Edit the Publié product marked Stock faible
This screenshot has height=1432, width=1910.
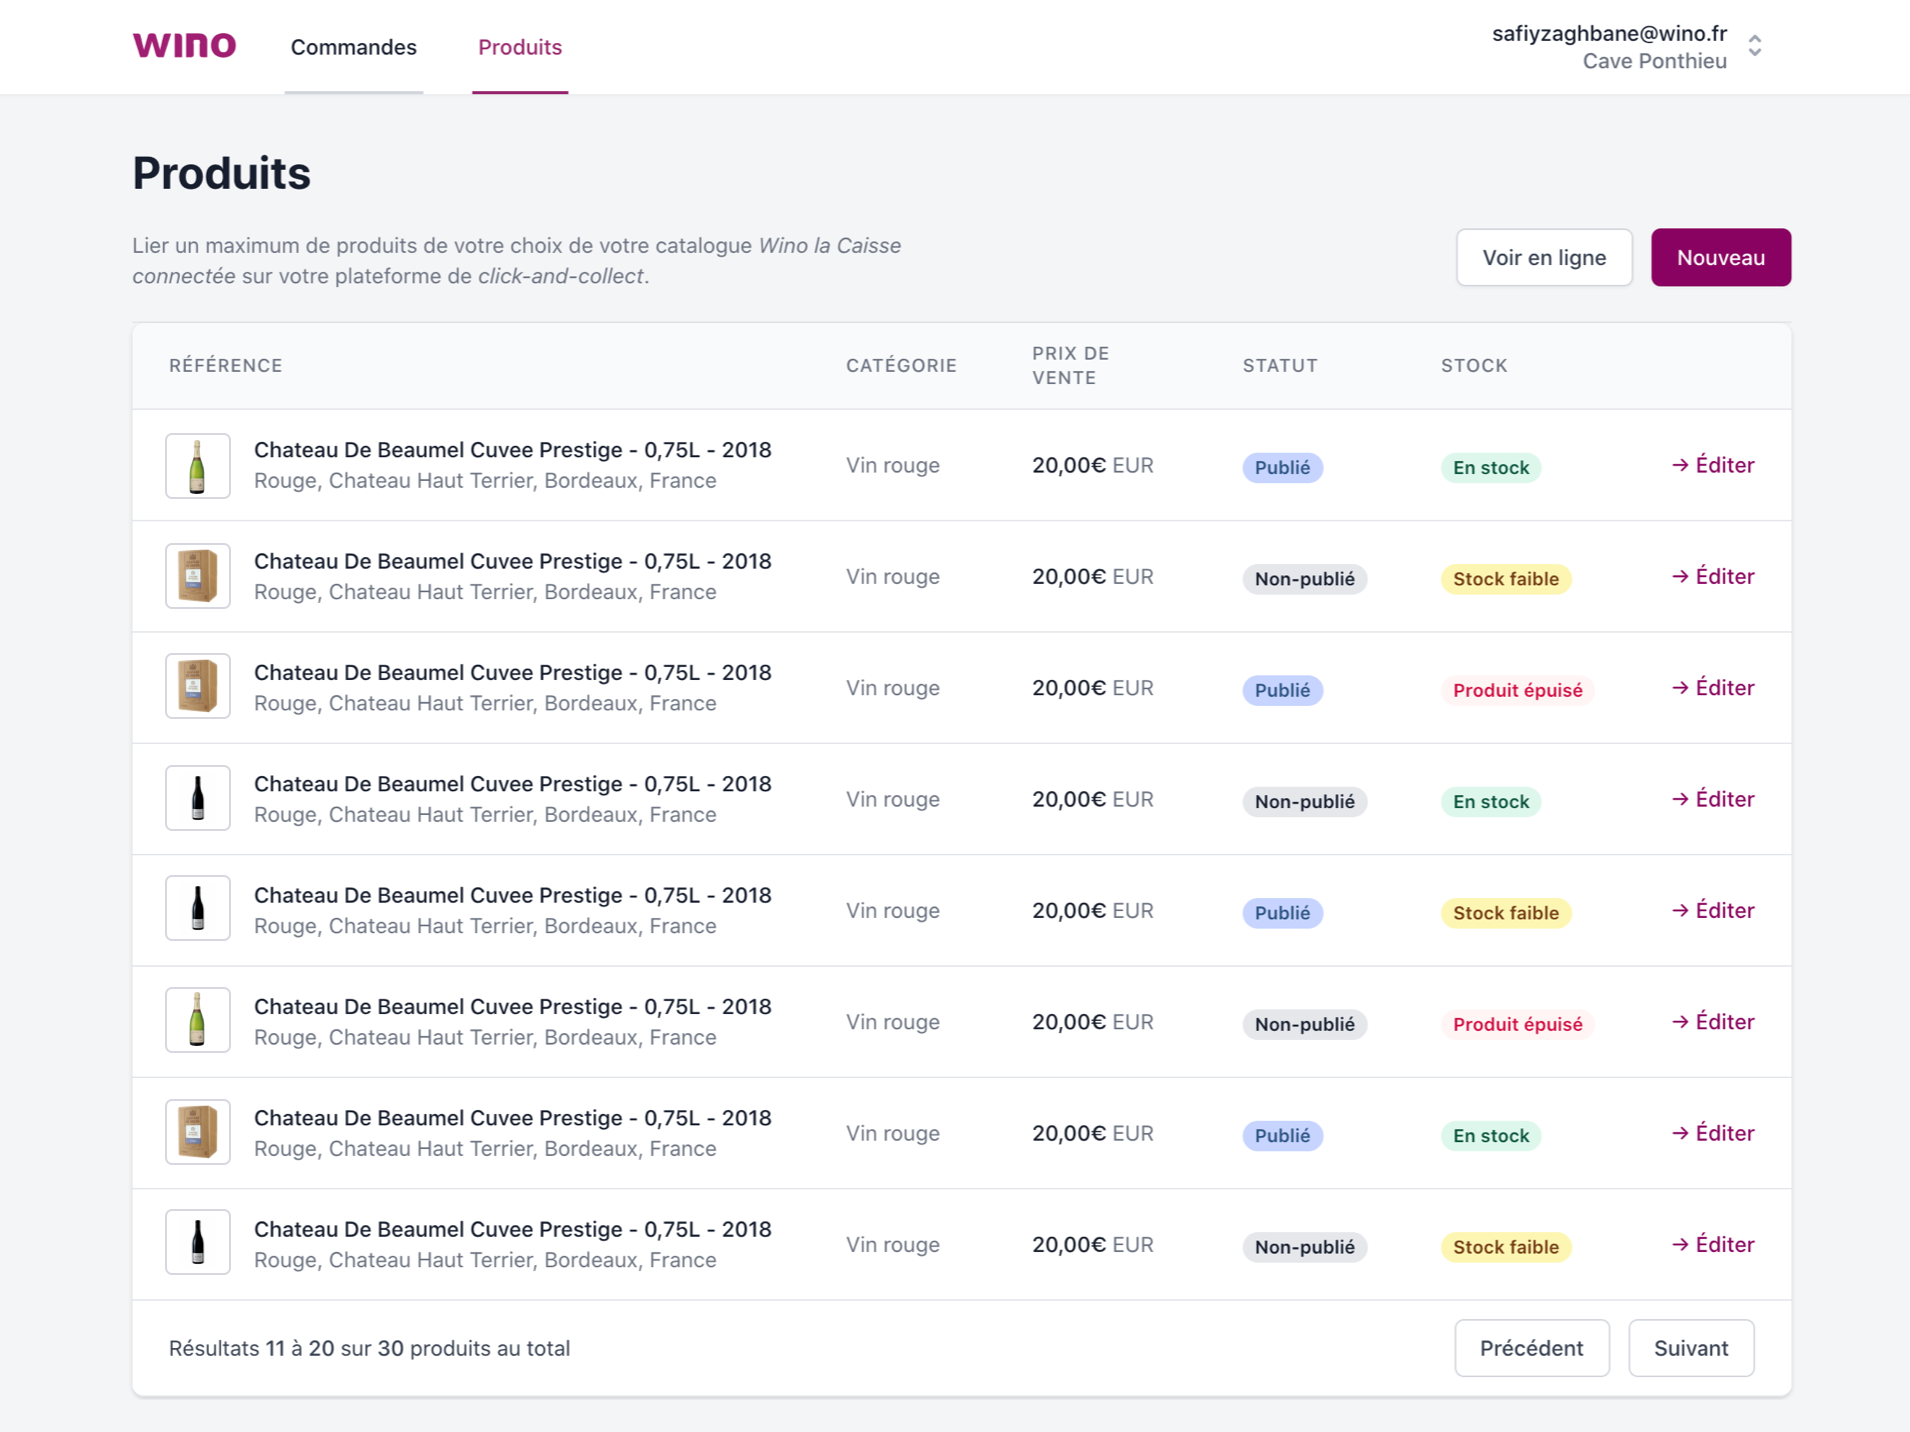1713,910
